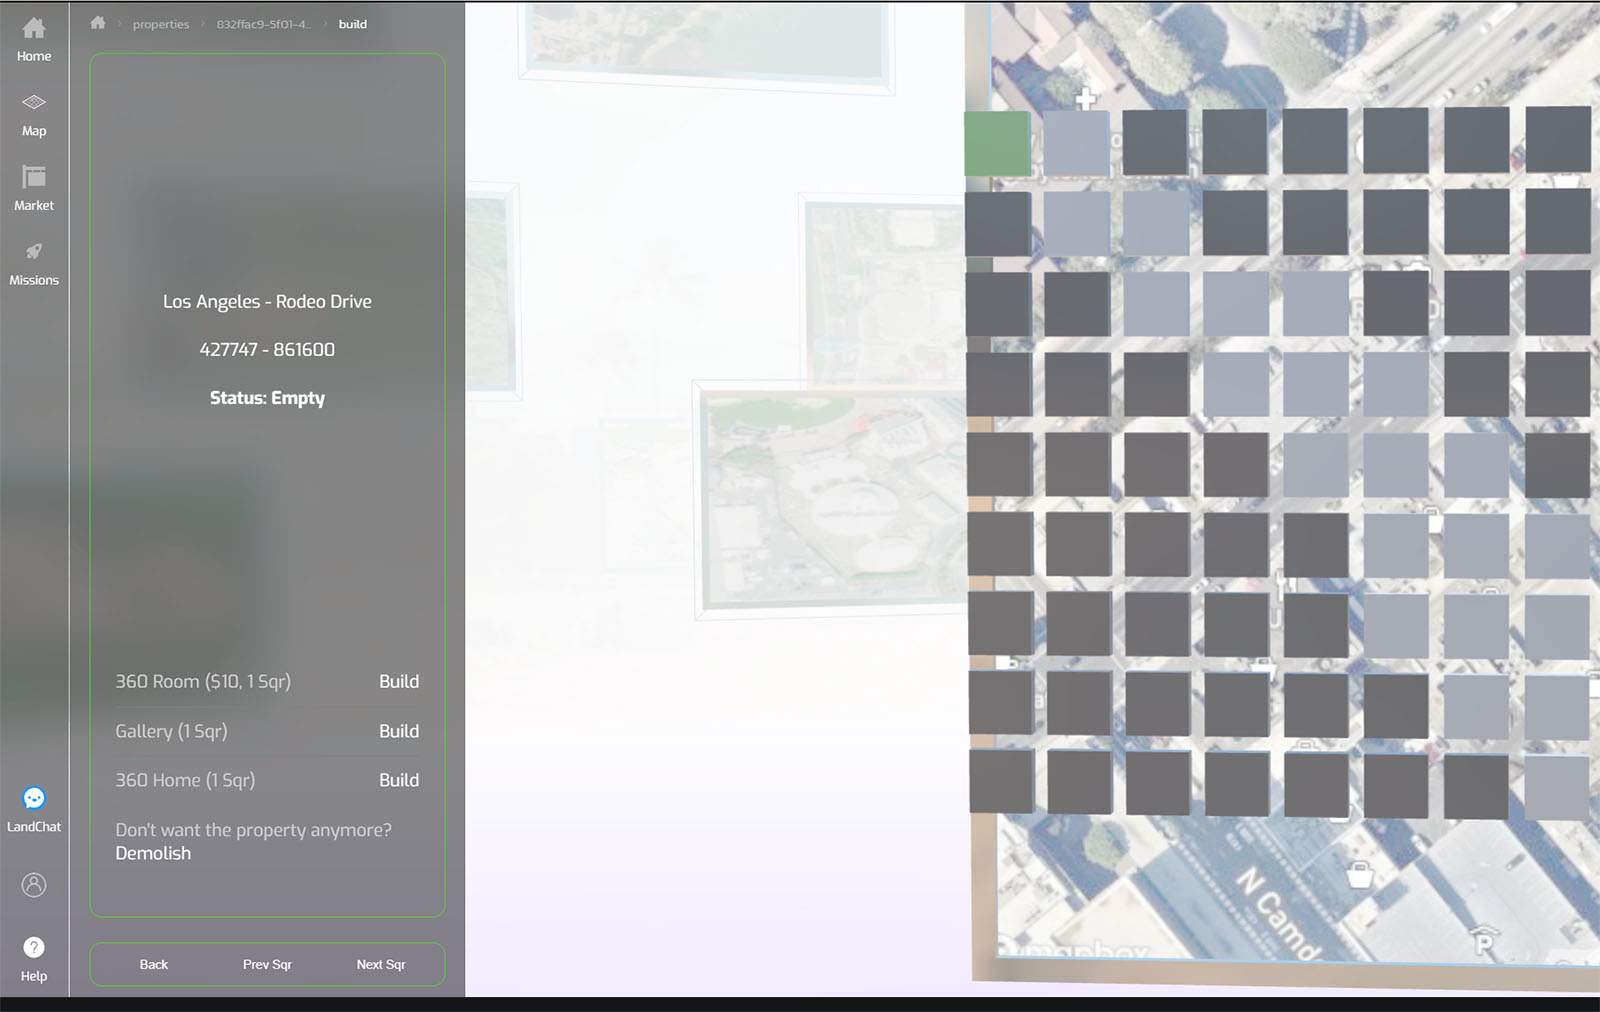Select the green highlighted land square

pos(997,144)
